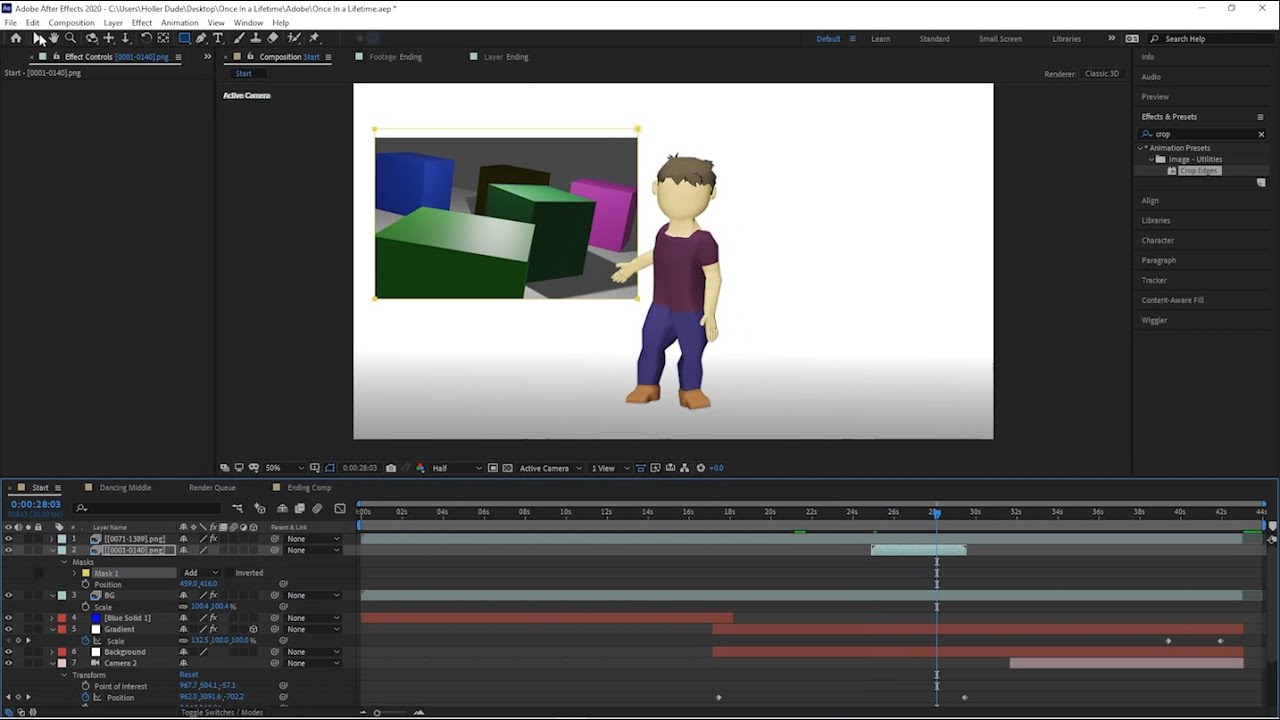Open the Mask 1 Add mode dropdown
Image resolution: width=1280 pixels, height=720 pixels.
click(x=200, y=573)
